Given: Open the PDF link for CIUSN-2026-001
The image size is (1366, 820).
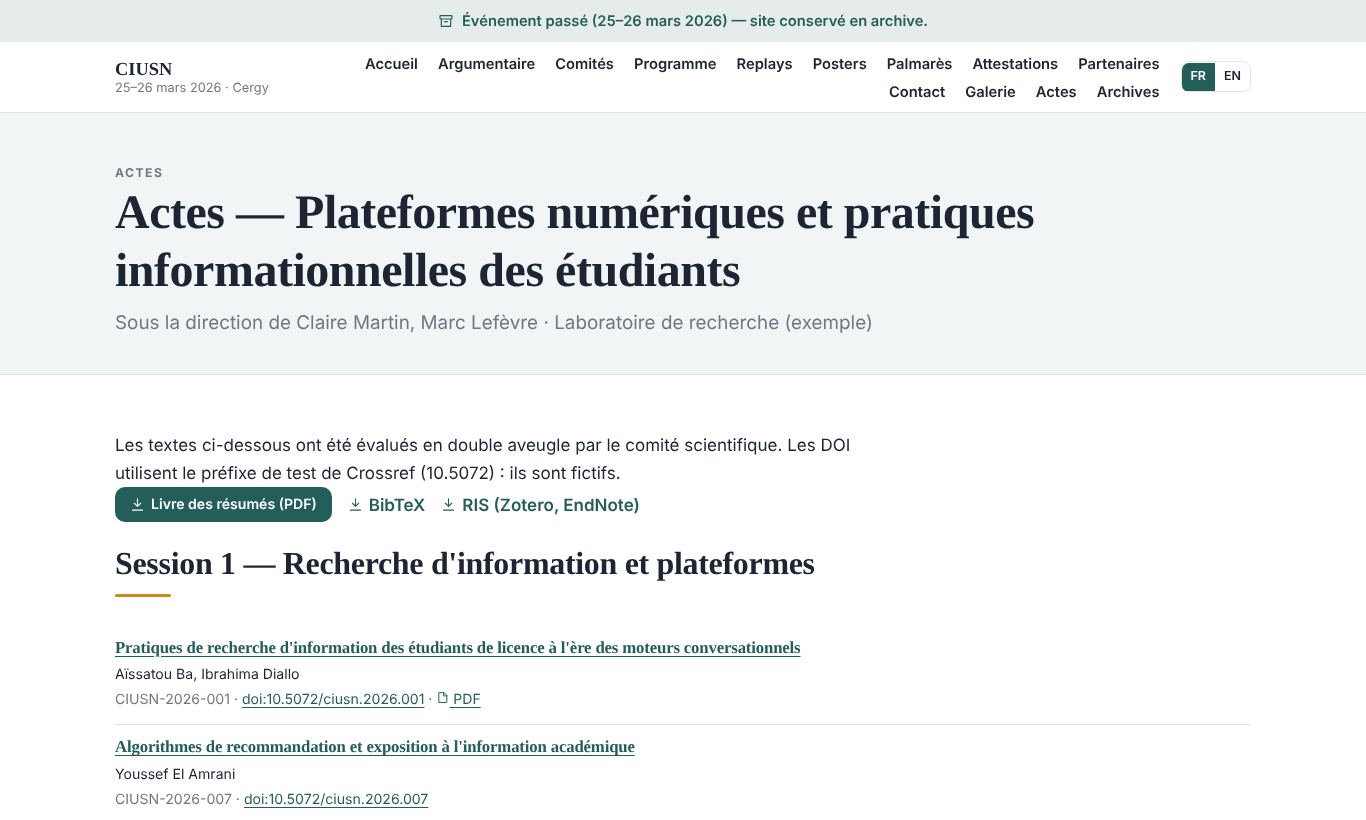Looking at the screenshot, I should (x=459, y=699).
